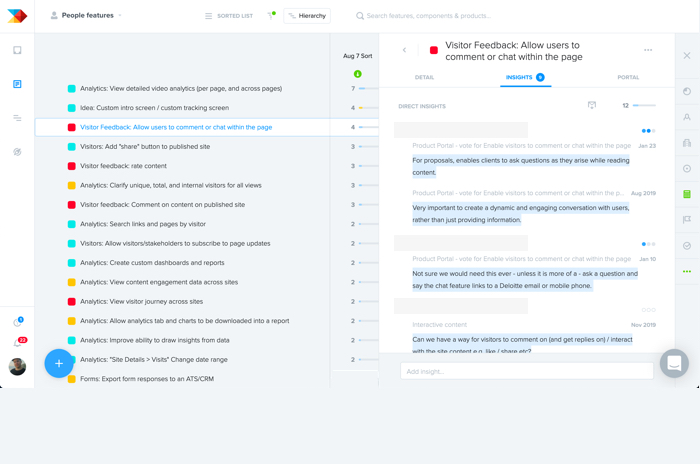Toggle Sorted List view
This screenshot has height=464, width=700.
tap(229, 16)
